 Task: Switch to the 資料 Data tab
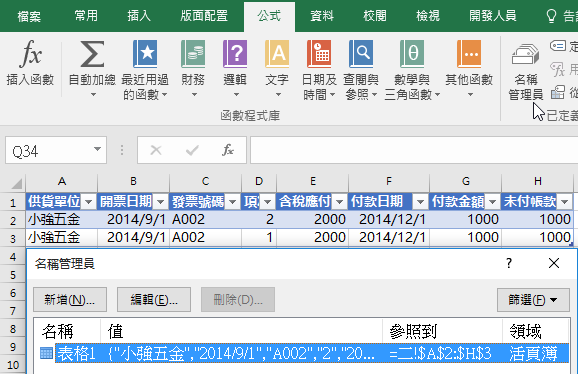pos(322,16)
